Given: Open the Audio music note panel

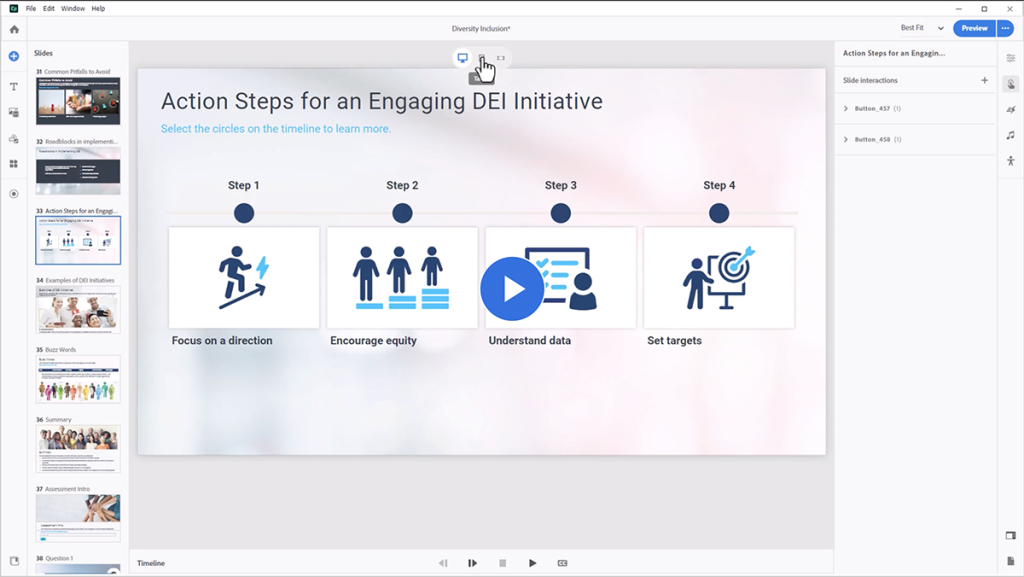Looking at the screenshot, I should tap(1010, 135).
